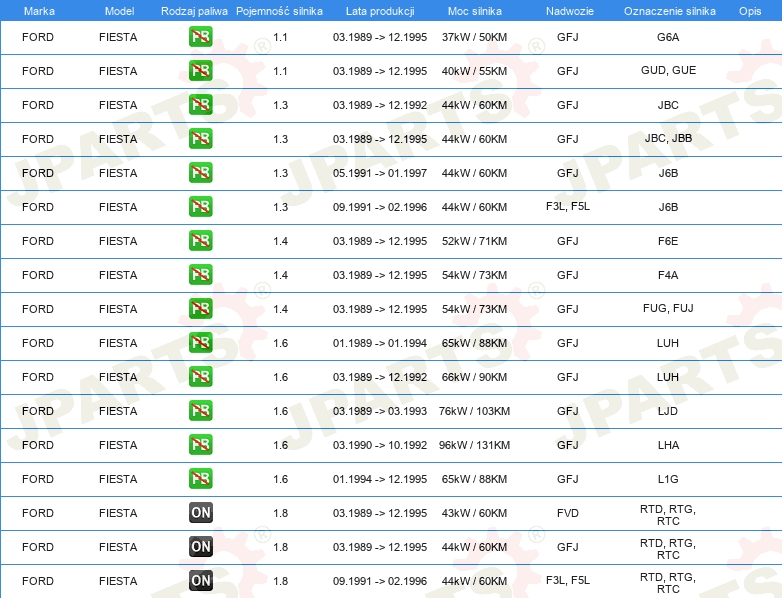Click production dates 01.1994 -> 12.1995

click(380, 479)
